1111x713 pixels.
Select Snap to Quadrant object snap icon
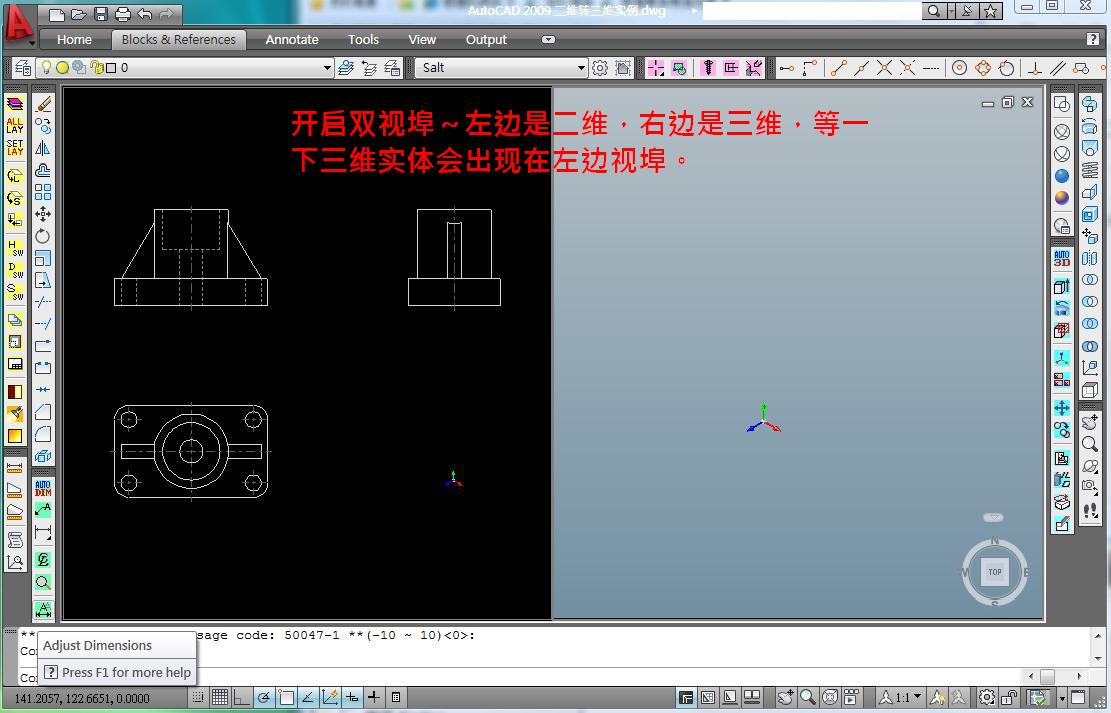click(x=983, y=68)
